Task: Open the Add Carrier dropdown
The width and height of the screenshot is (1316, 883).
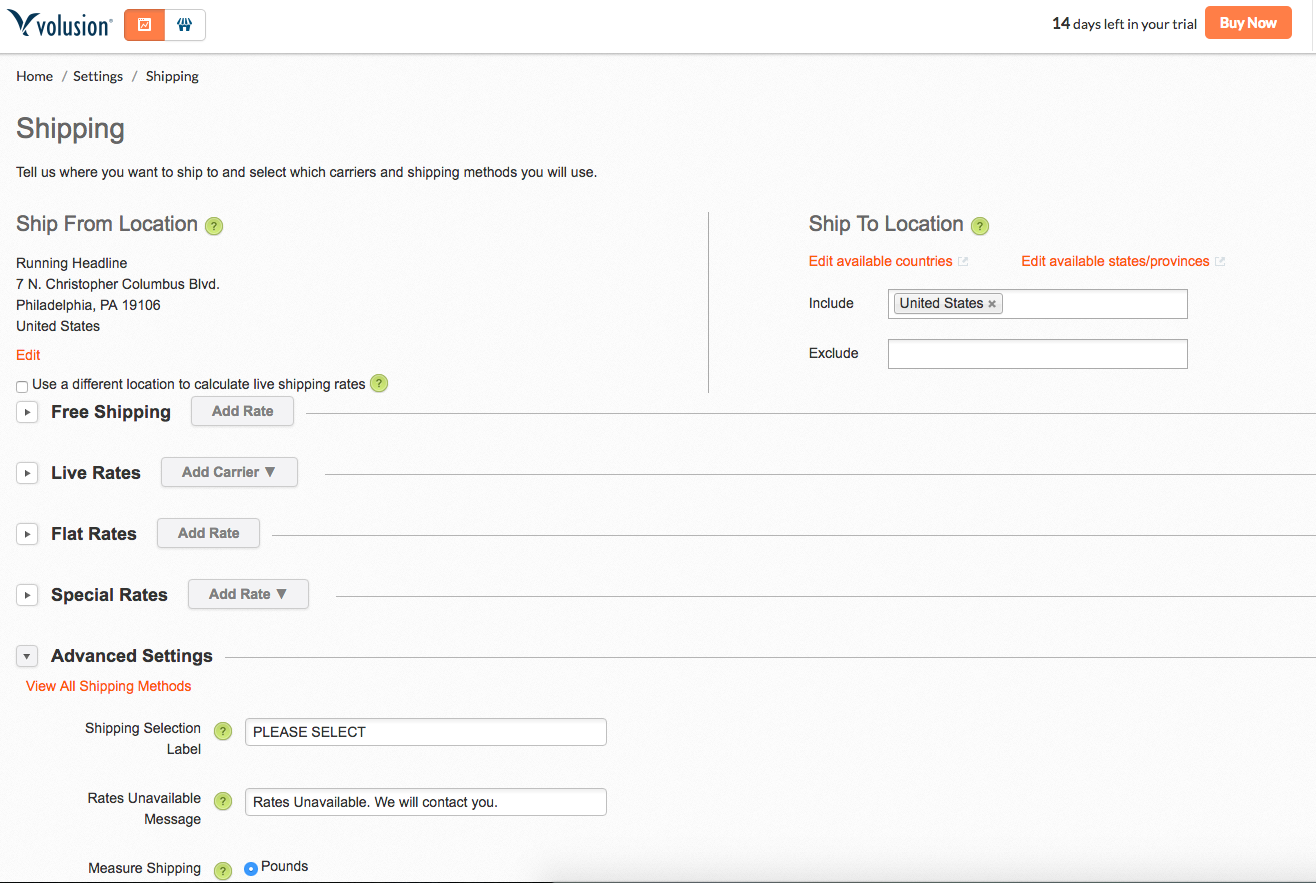Action: point(229,472)
